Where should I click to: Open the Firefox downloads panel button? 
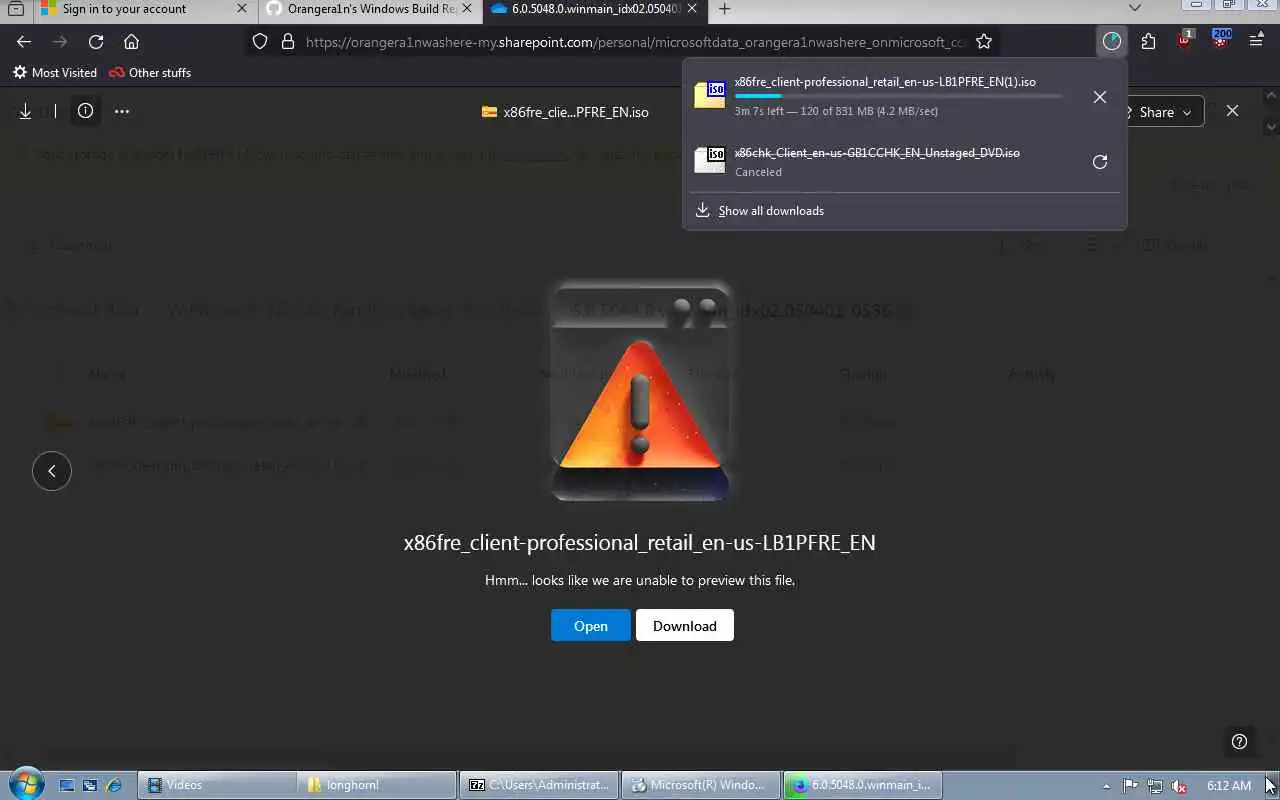pyautogui.click(x=1112, y=42)
